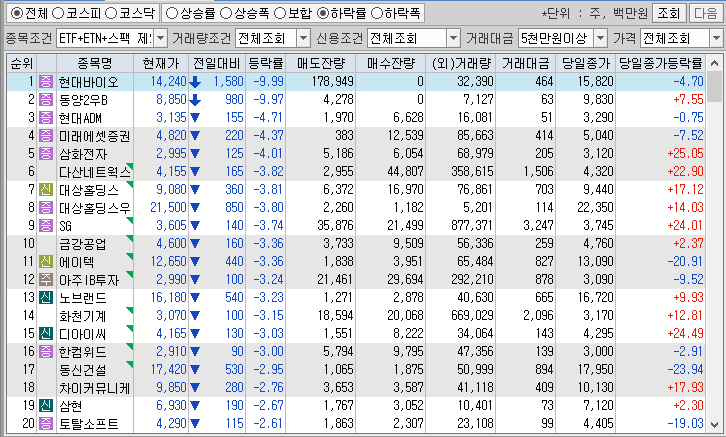Select the 상승률 radio button
The width and height of the screenshot is (726, 437).
[172, 13]
